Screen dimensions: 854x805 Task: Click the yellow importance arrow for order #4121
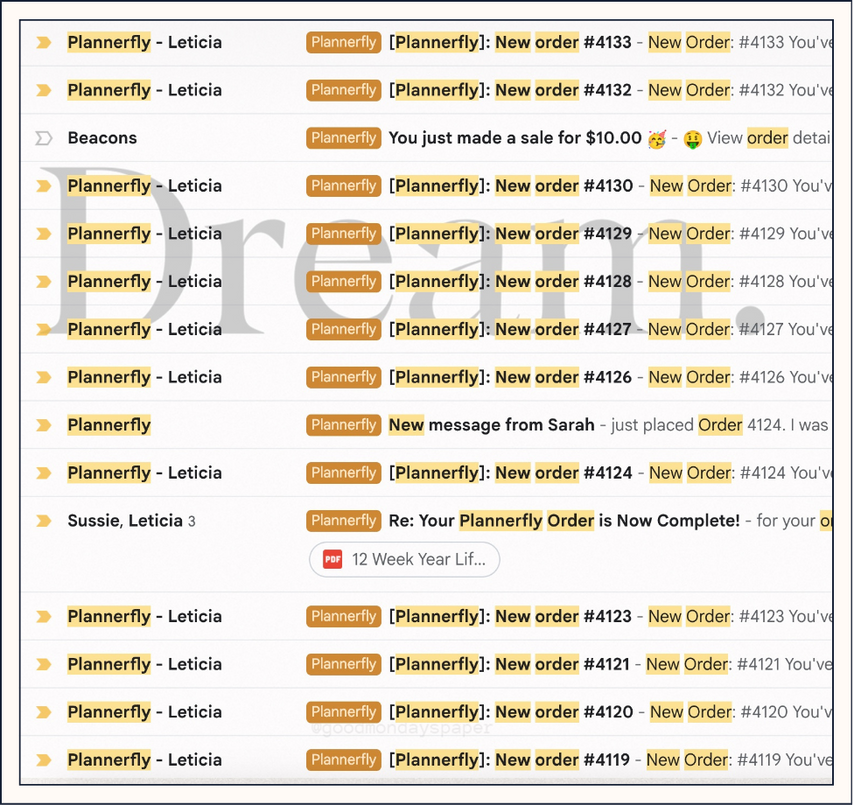44,665
